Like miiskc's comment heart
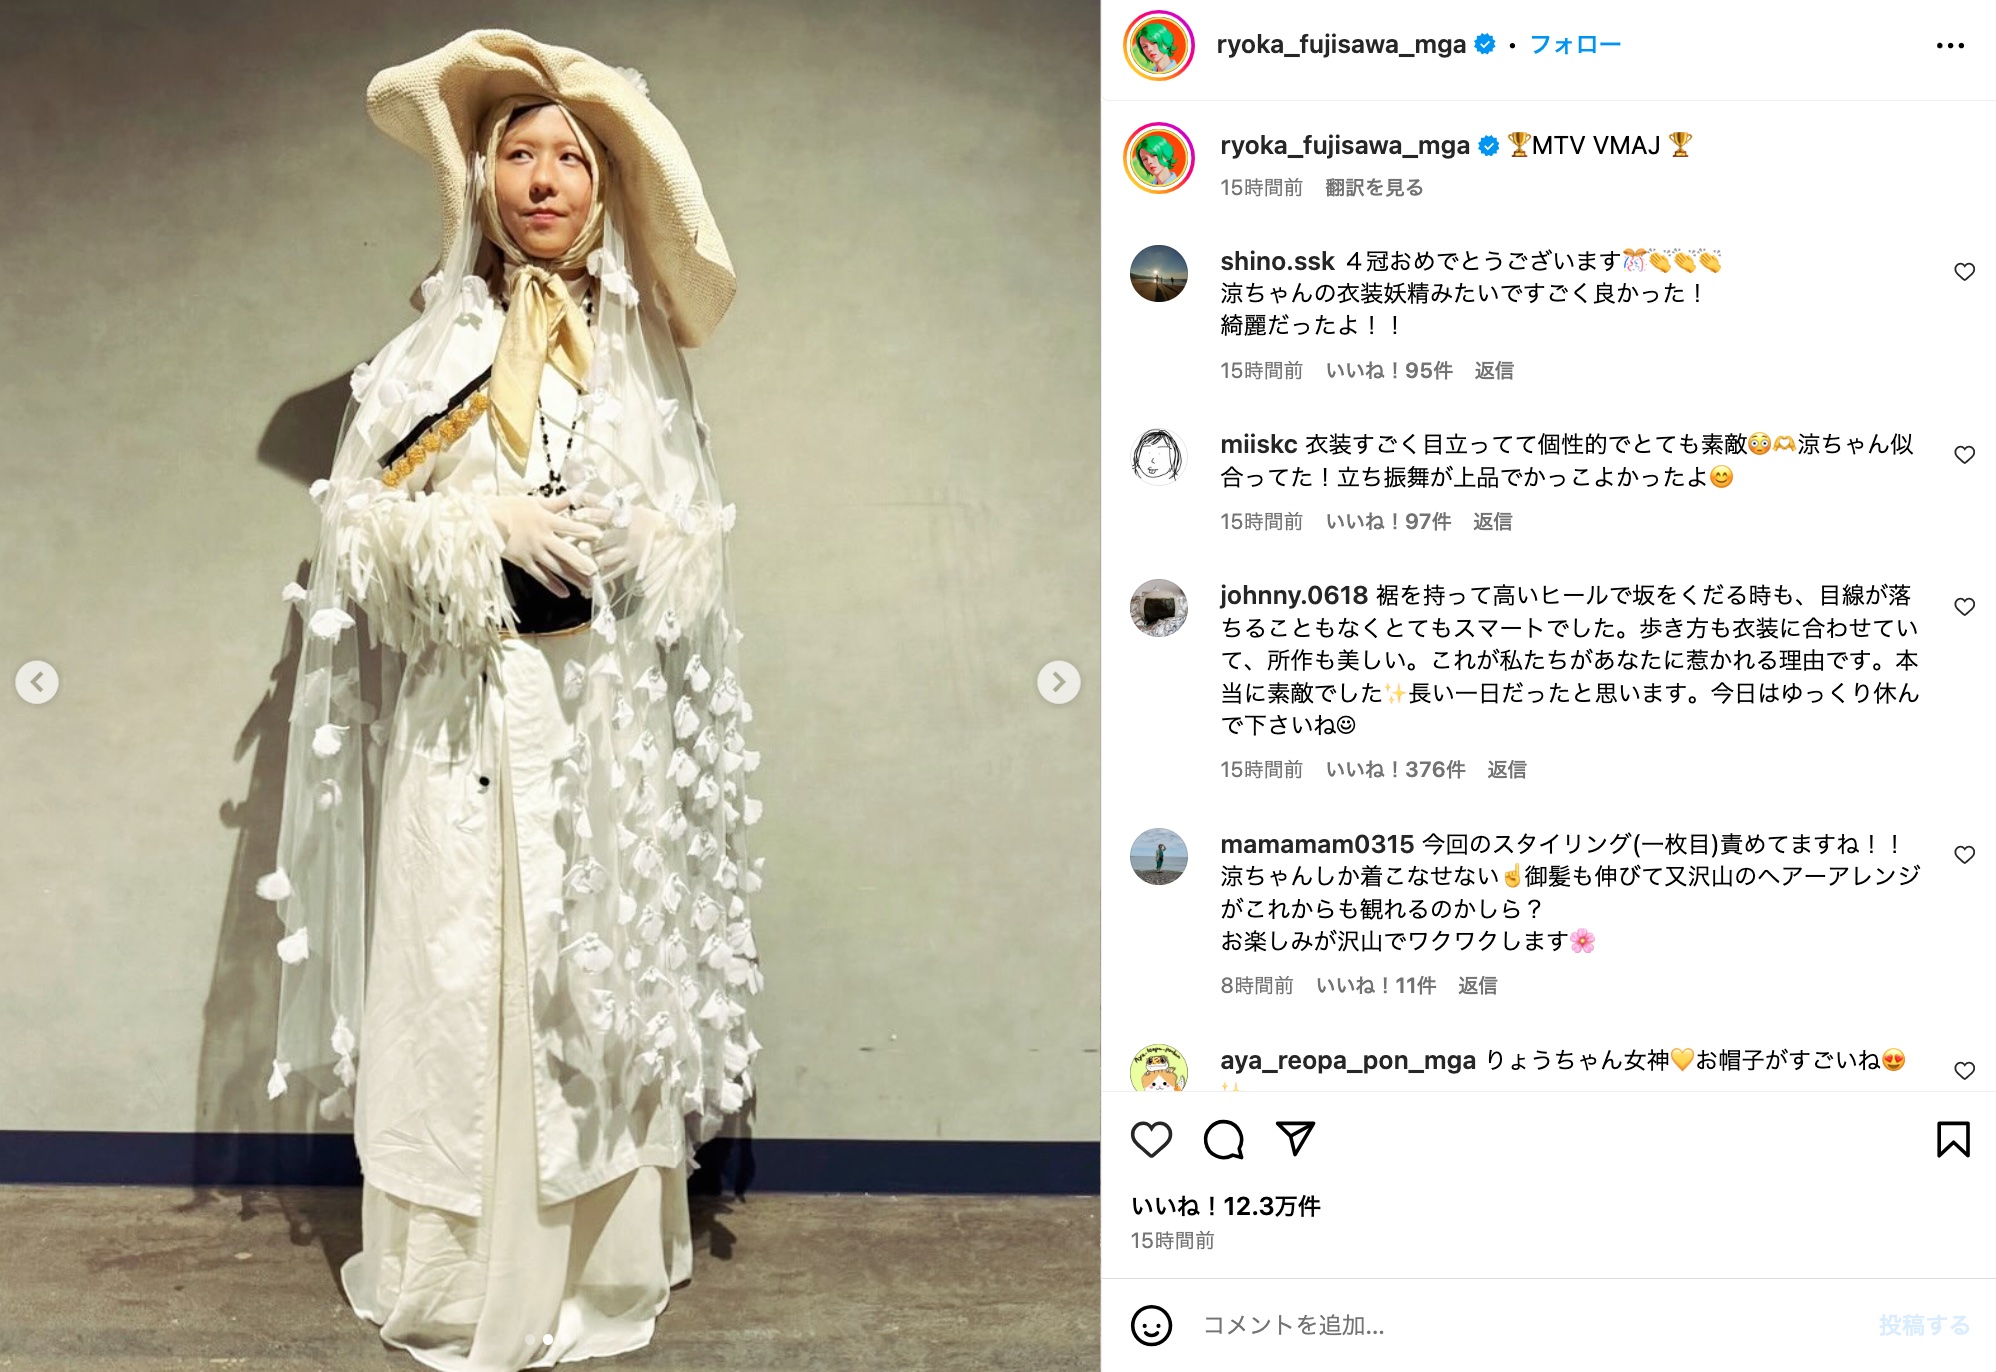Image resolution: width=1996 pixels, height=1372 pixels. [1964, 455]
